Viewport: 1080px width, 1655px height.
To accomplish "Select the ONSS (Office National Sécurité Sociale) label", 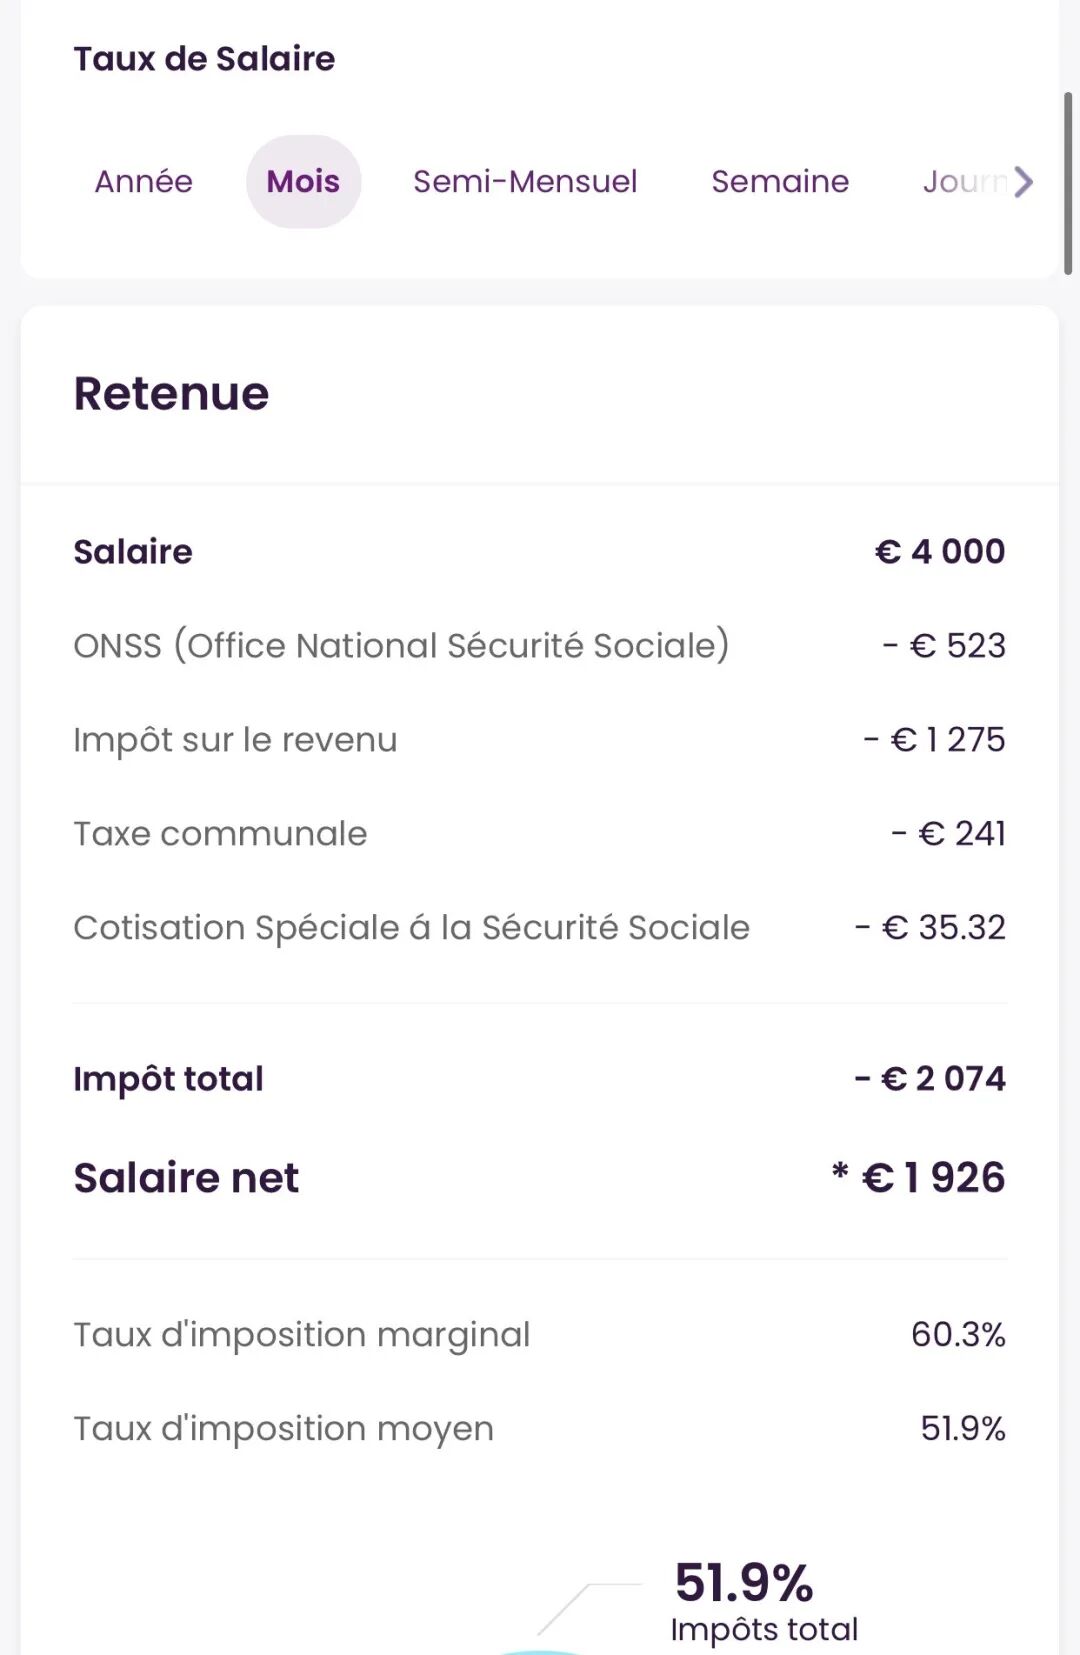I will (x=401, y=645).
